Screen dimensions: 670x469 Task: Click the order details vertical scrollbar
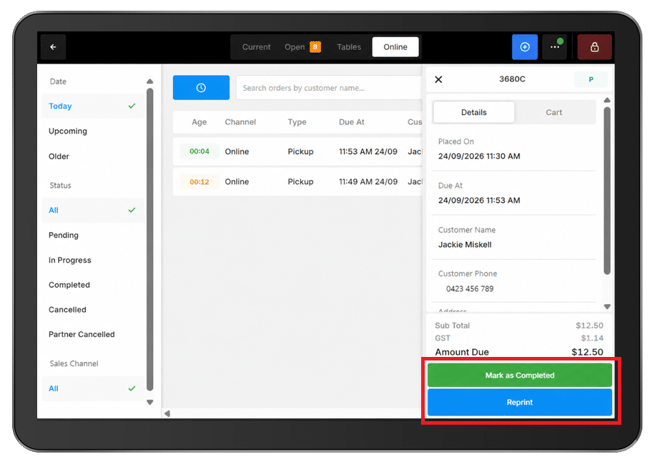[x=607, y=191]
